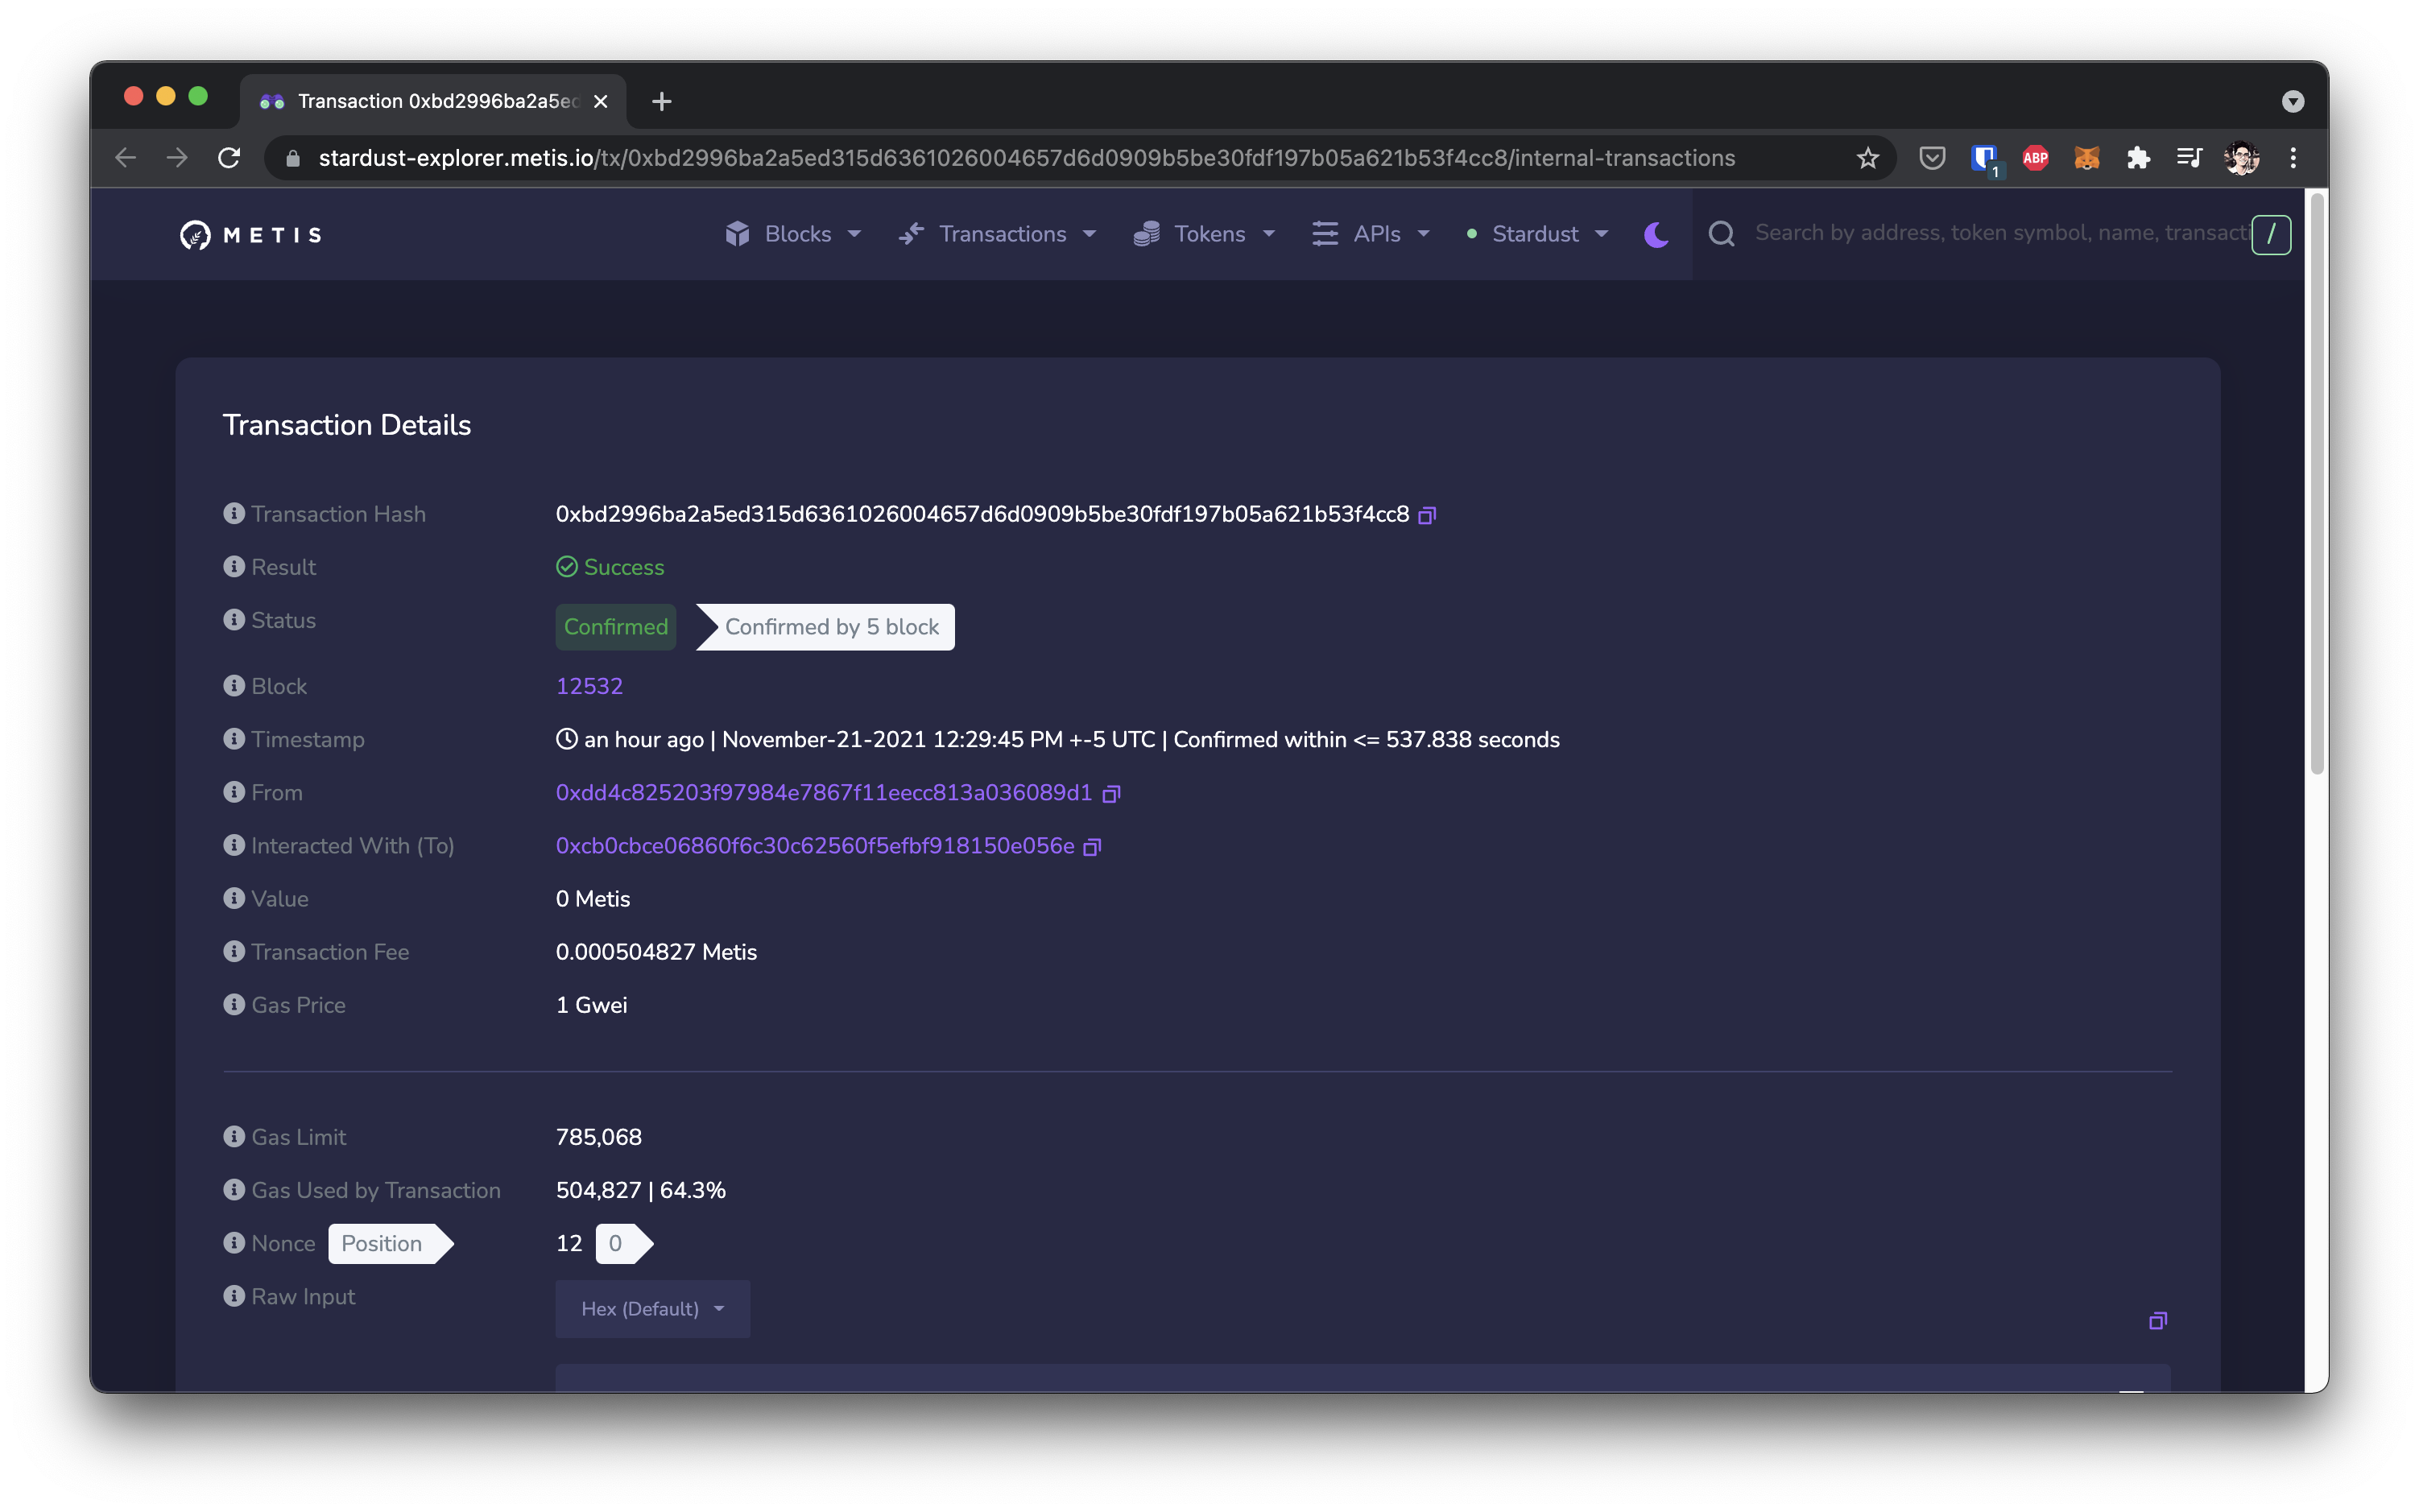Click the Metis logo
This screenshot has width=2419, height=1512.
pos(251,235)
